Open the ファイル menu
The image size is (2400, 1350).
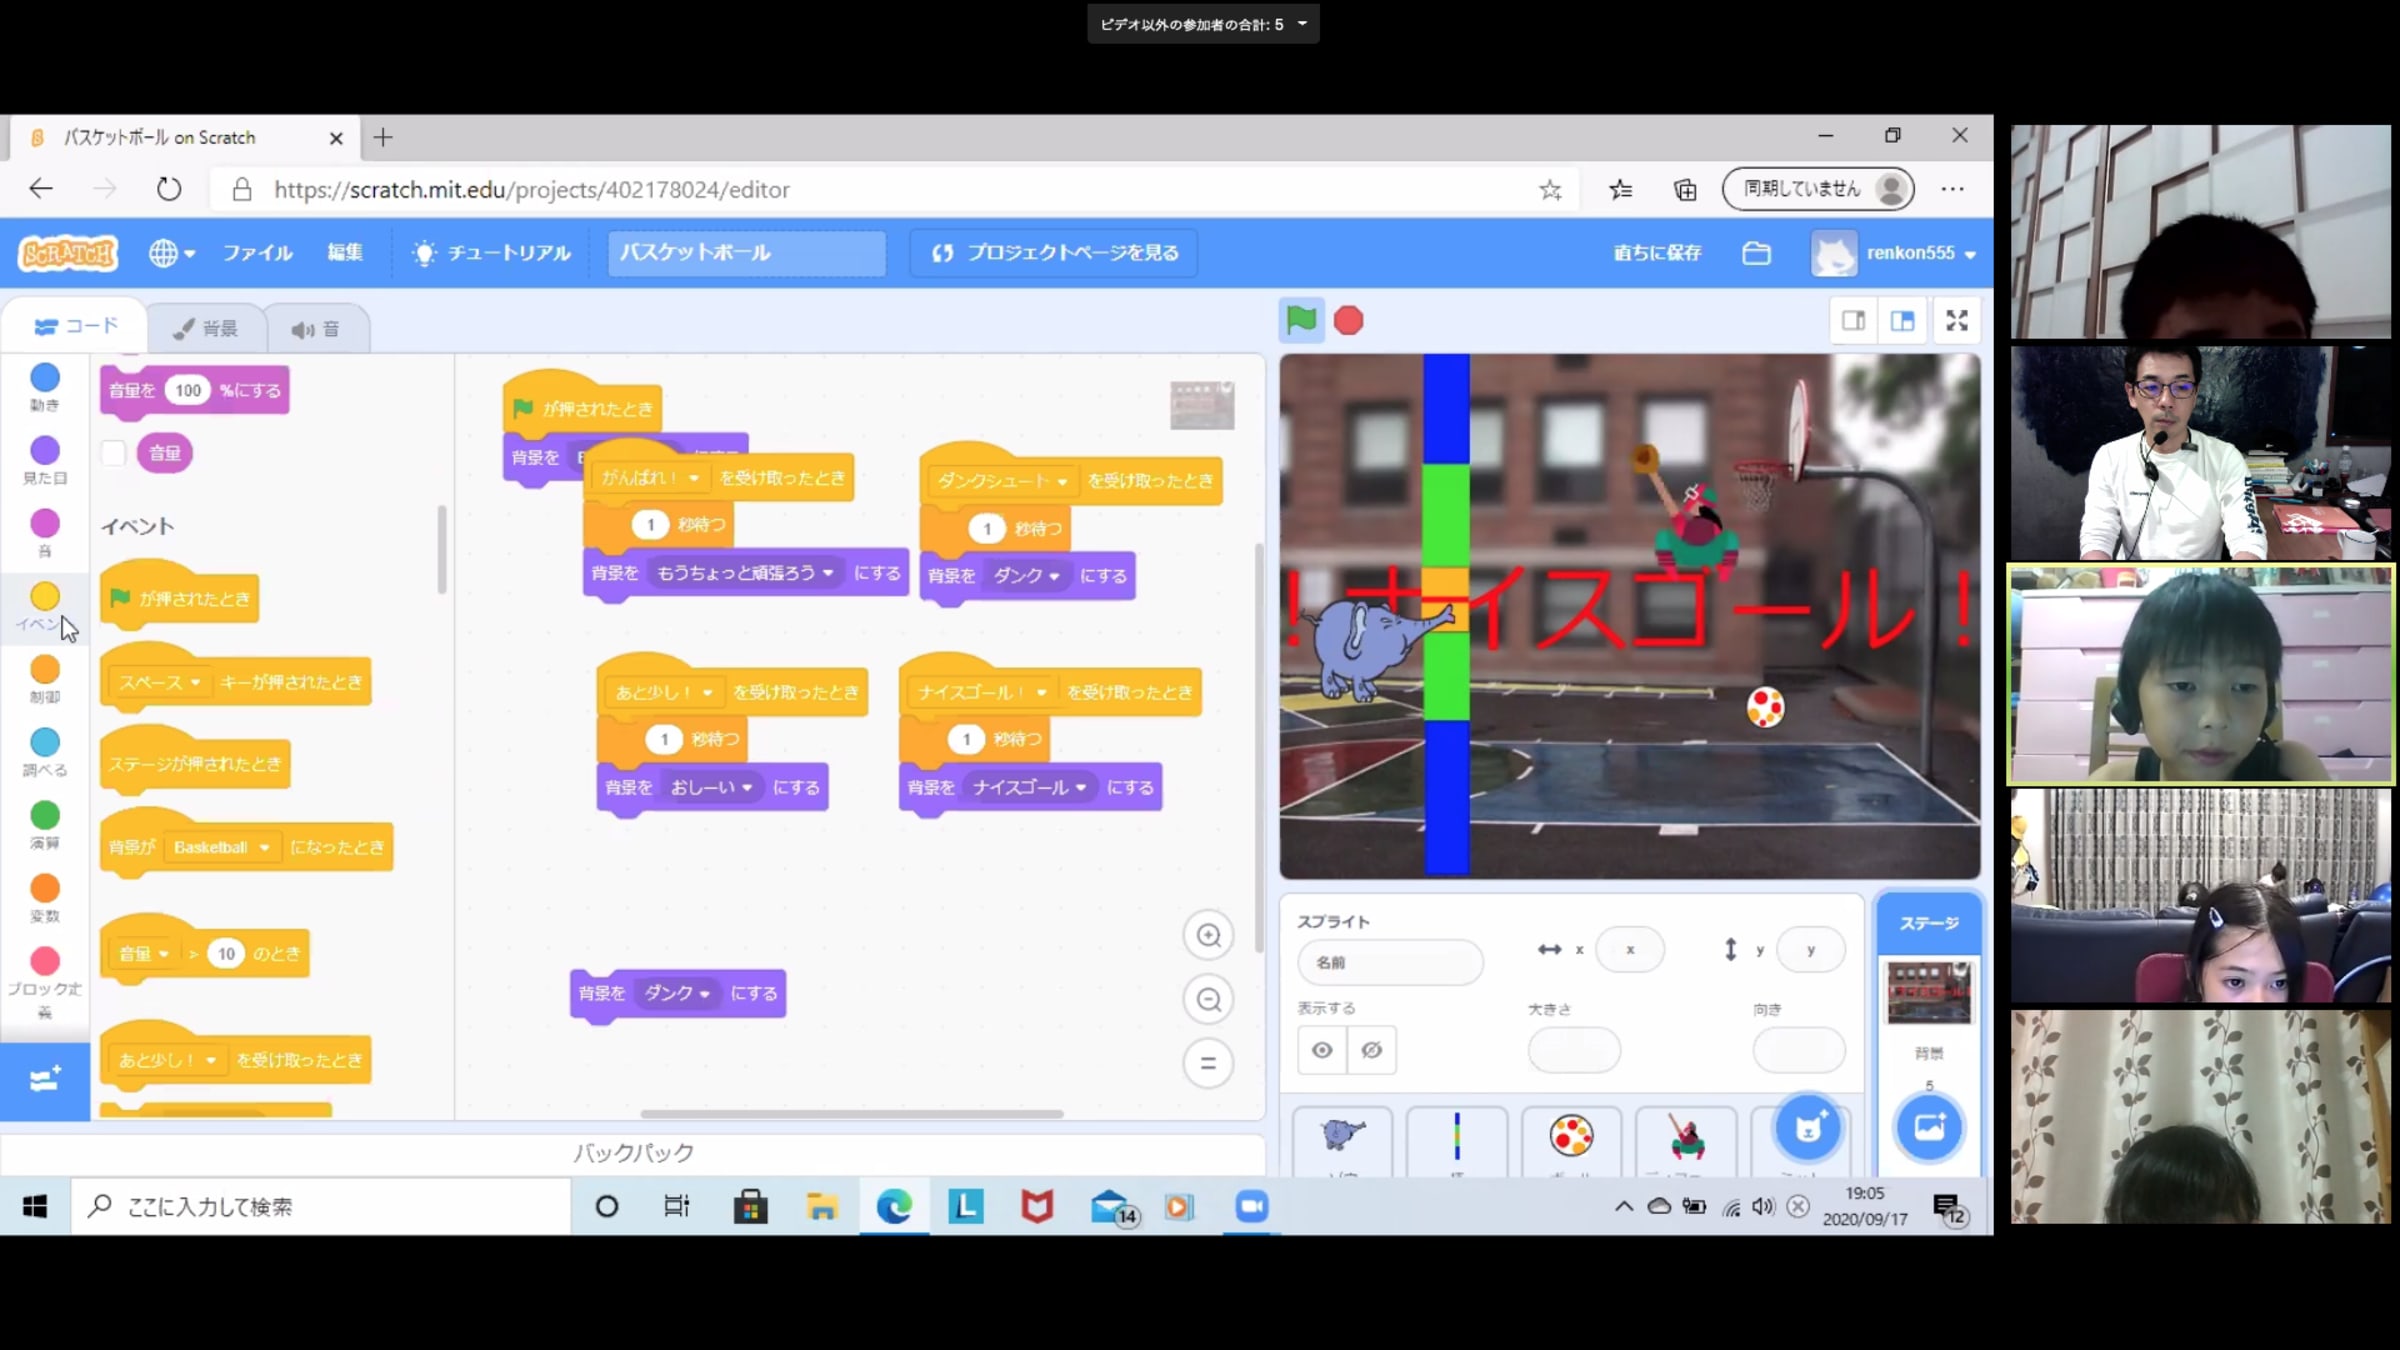(257, 253)
